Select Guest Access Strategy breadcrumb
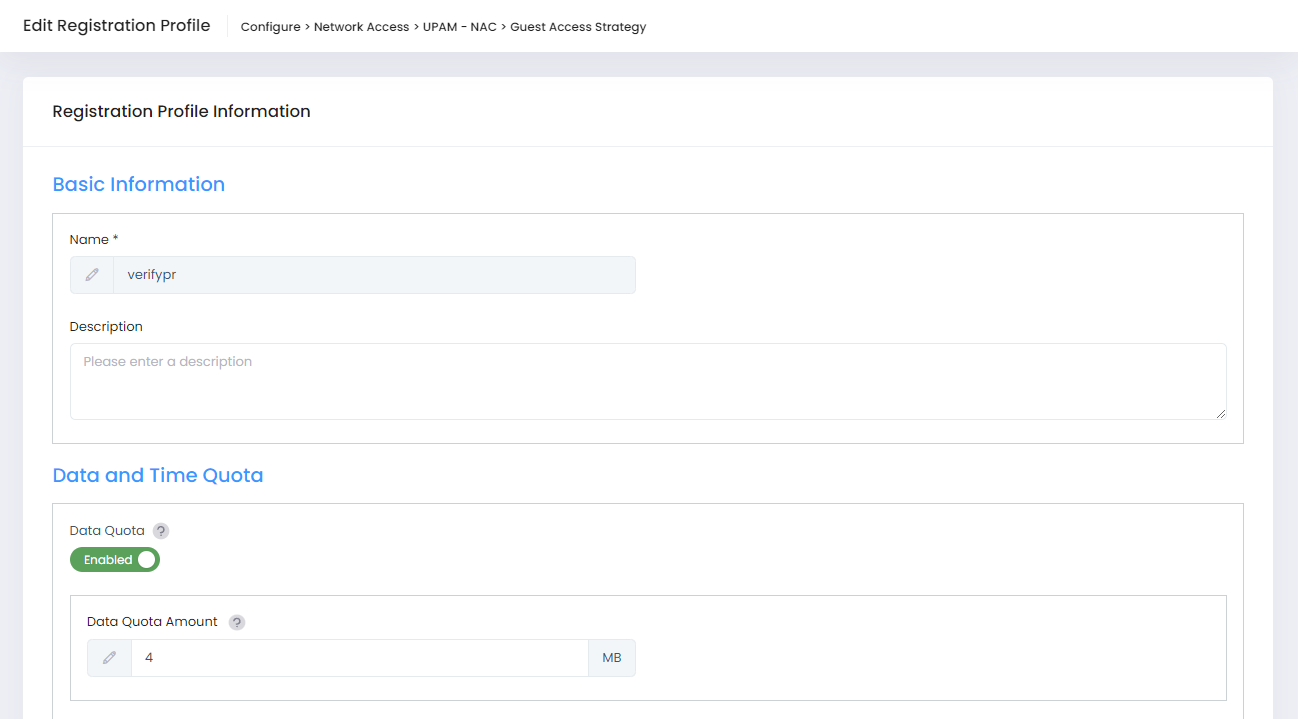 tap(578, 27)
